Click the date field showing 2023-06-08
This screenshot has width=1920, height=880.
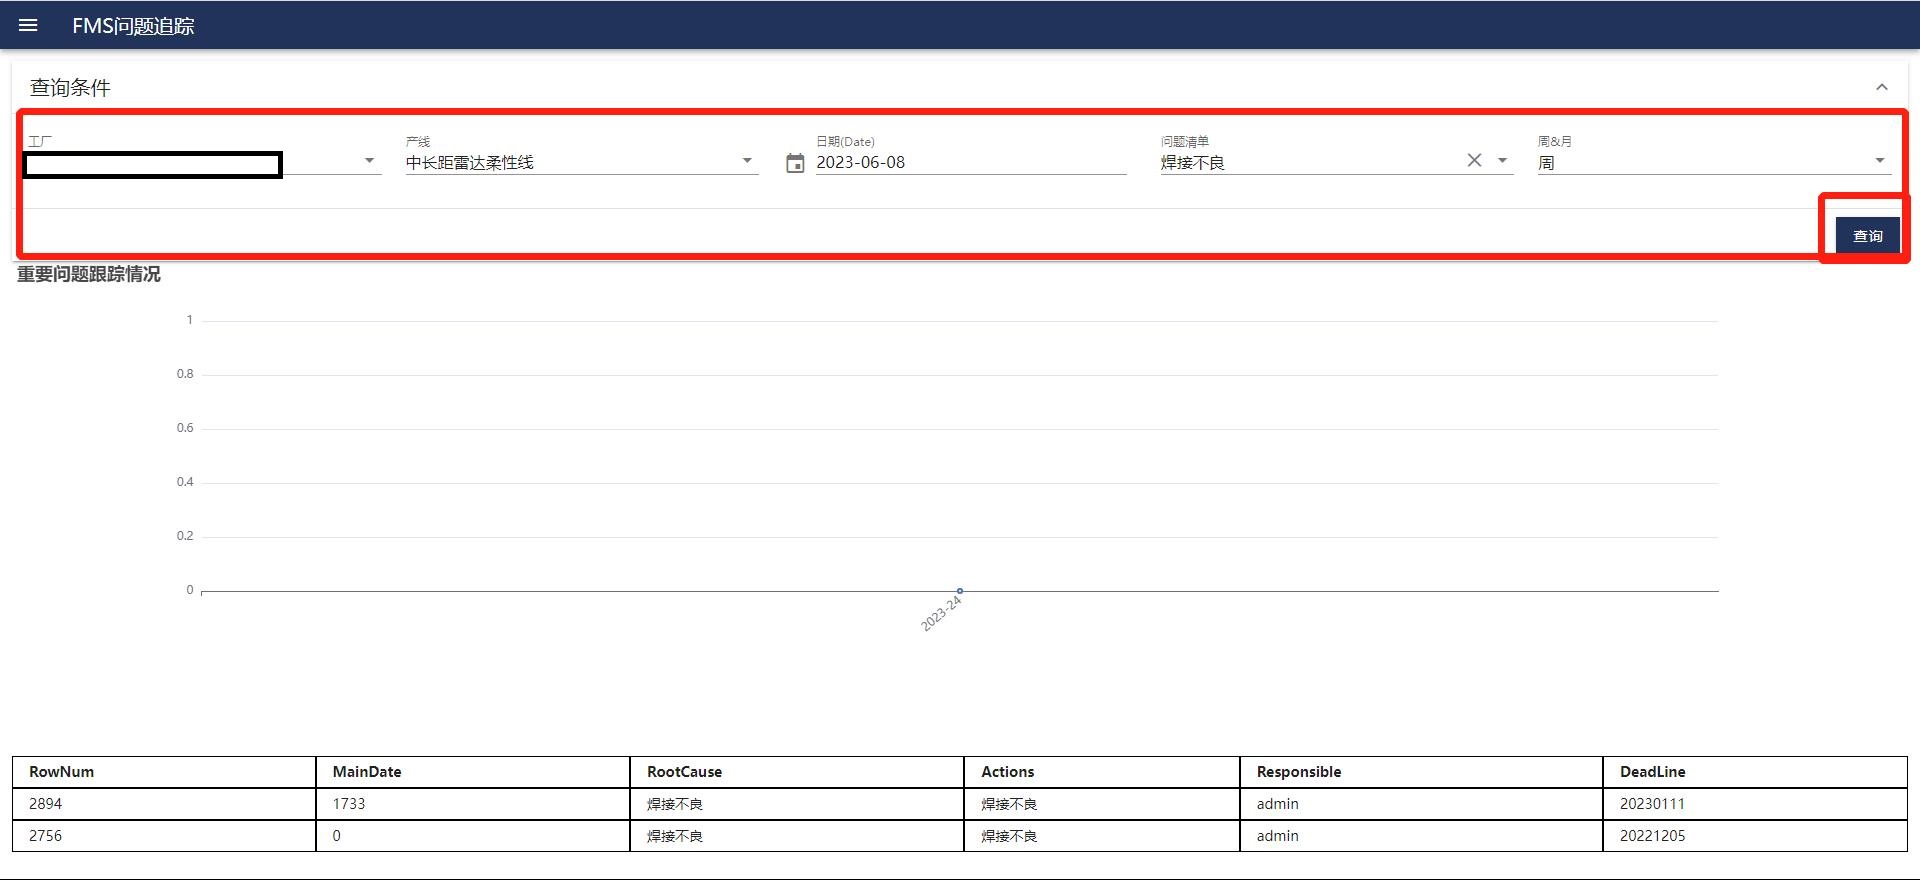coord(970,162)
